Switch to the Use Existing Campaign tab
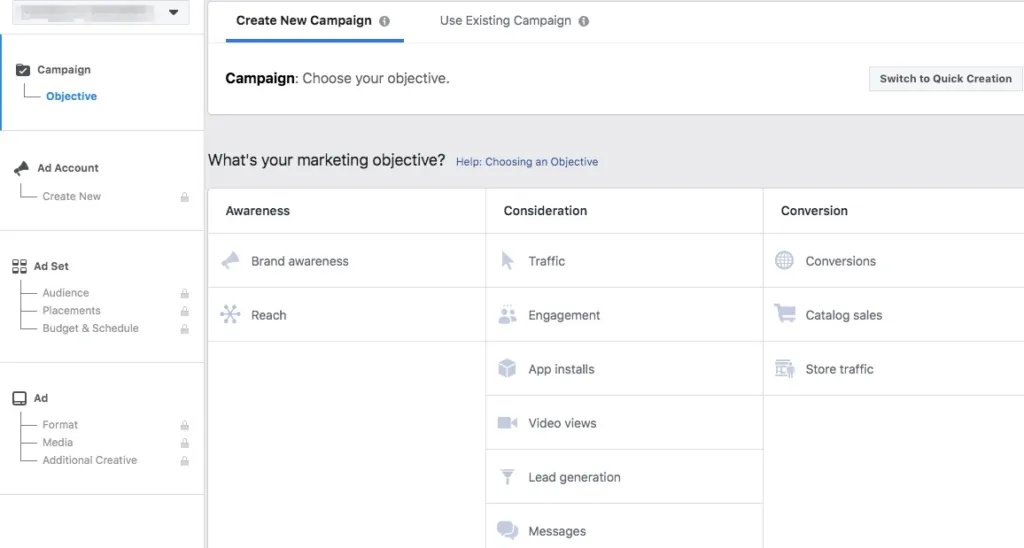This screenshot has width=1024, height=548. [x=505, y=21]
